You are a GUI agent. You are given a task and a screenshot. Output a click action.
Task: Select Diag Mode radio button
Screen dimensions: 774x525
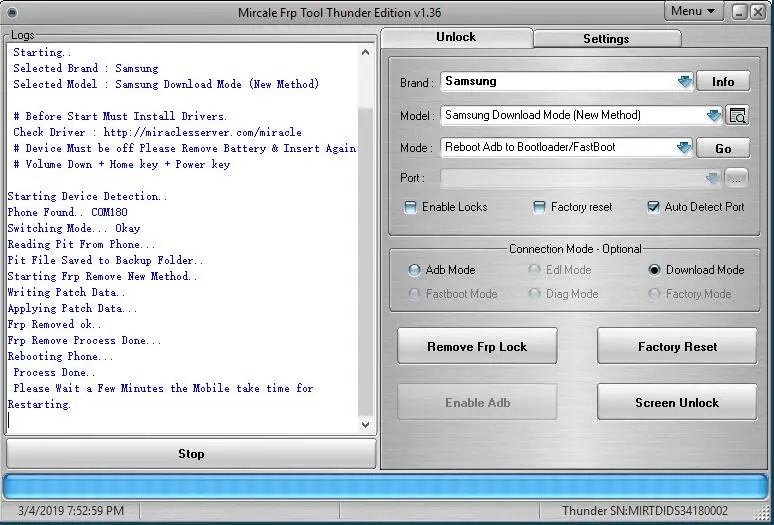[534, 294]
